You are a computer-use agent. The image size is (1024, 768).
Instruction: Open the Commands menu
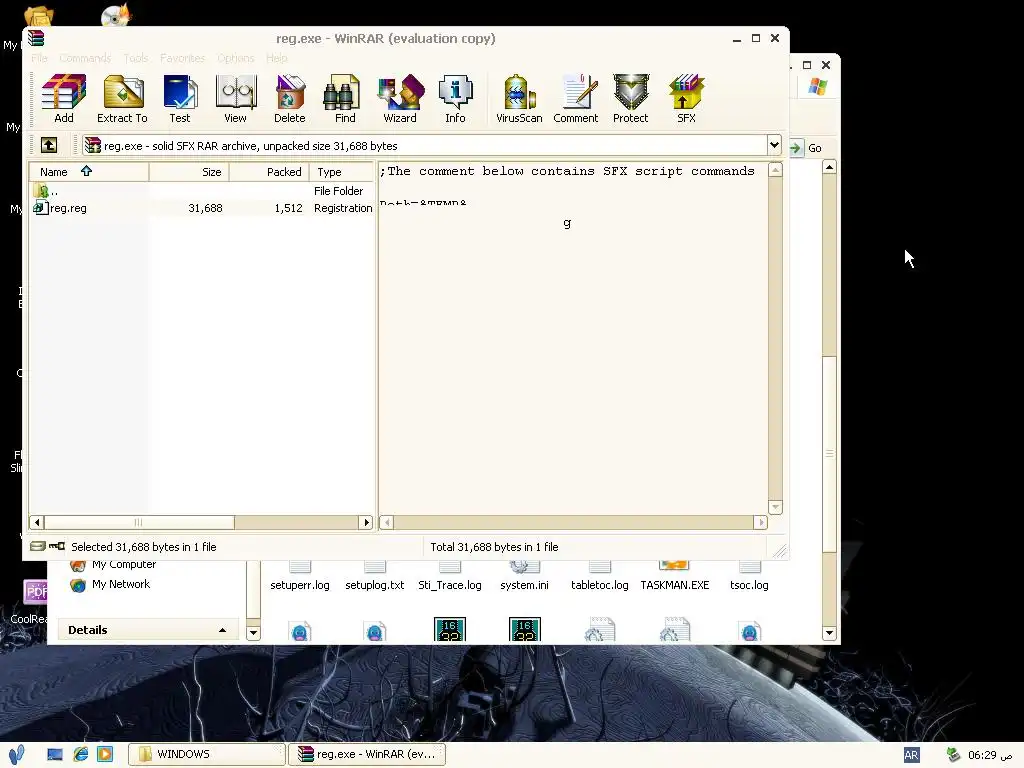[85, 58]
